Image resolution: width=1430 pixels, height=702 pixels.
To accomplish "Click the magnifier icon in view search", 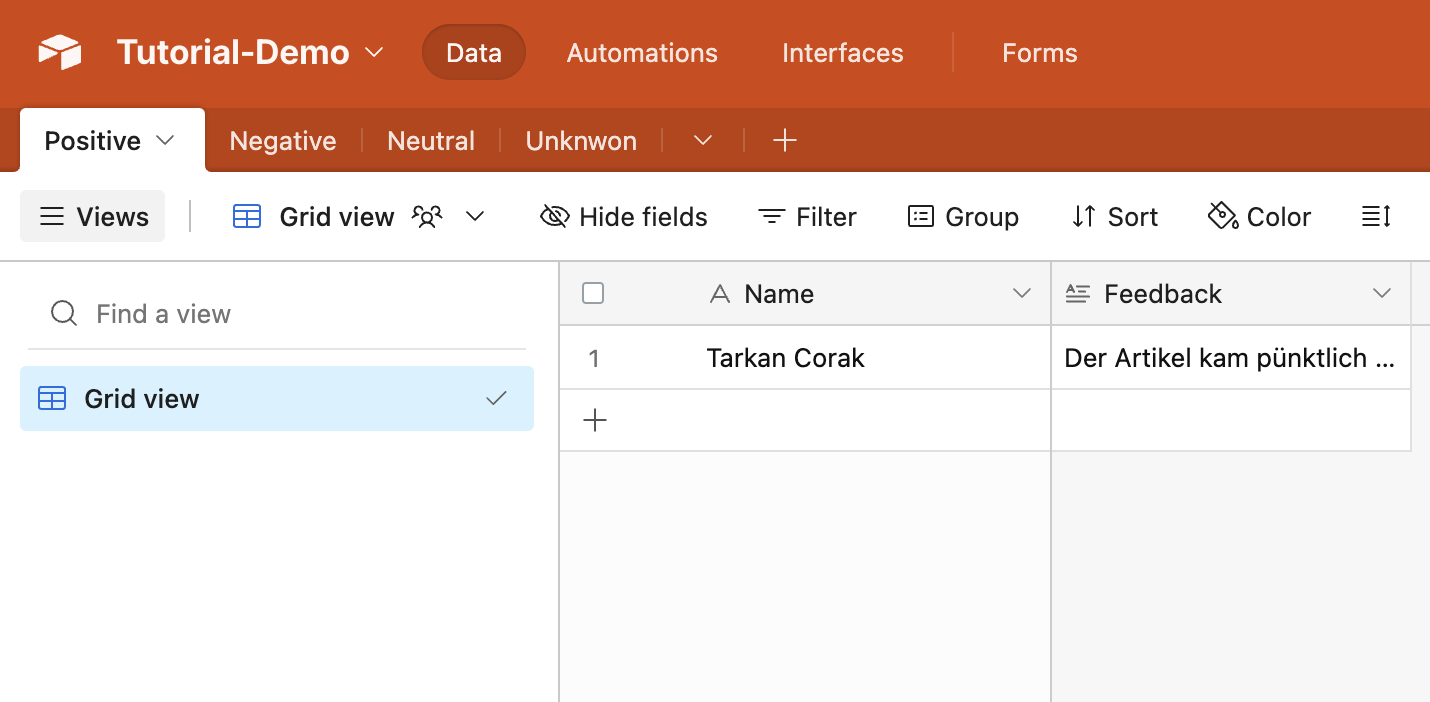I will tap(64, 314).
